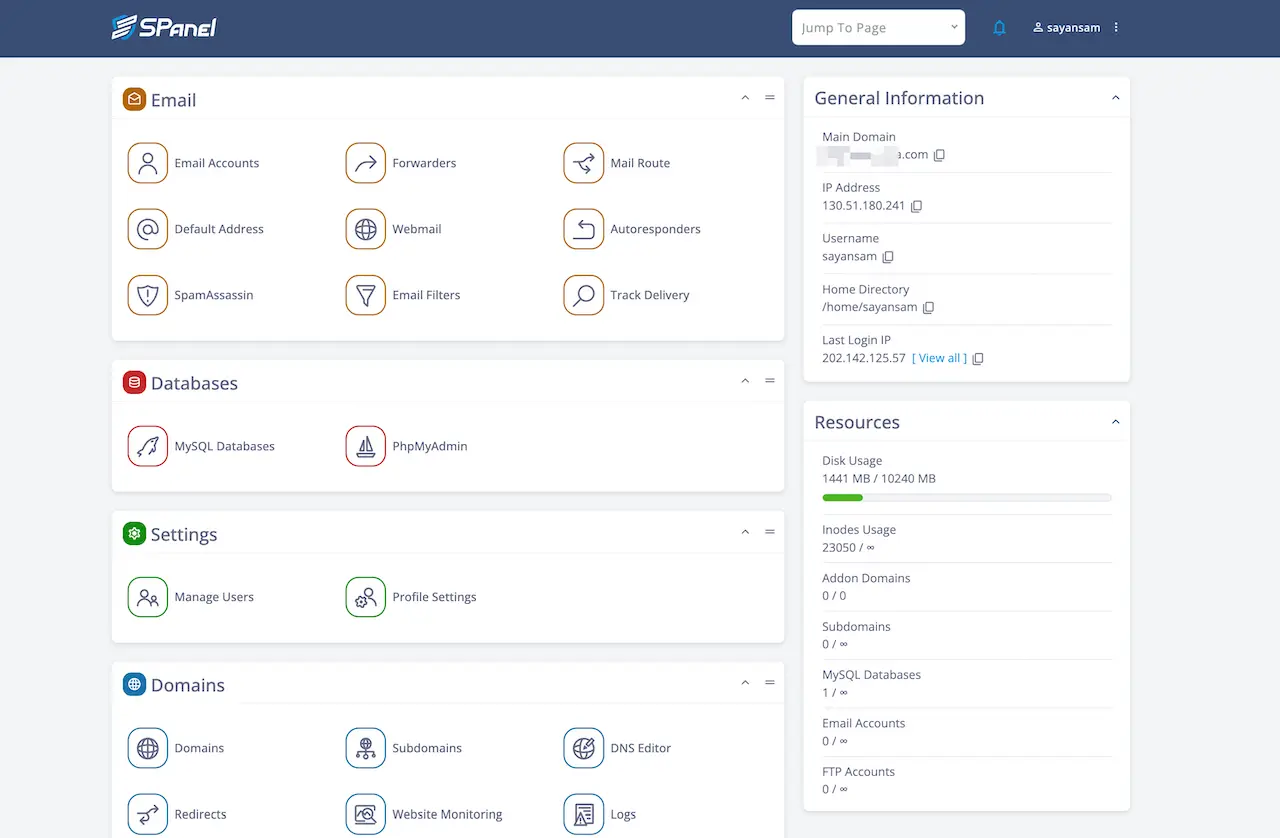Click the FTP Accounts resource label
Viewport: 1280px width, 838px height.
point(859,772)
